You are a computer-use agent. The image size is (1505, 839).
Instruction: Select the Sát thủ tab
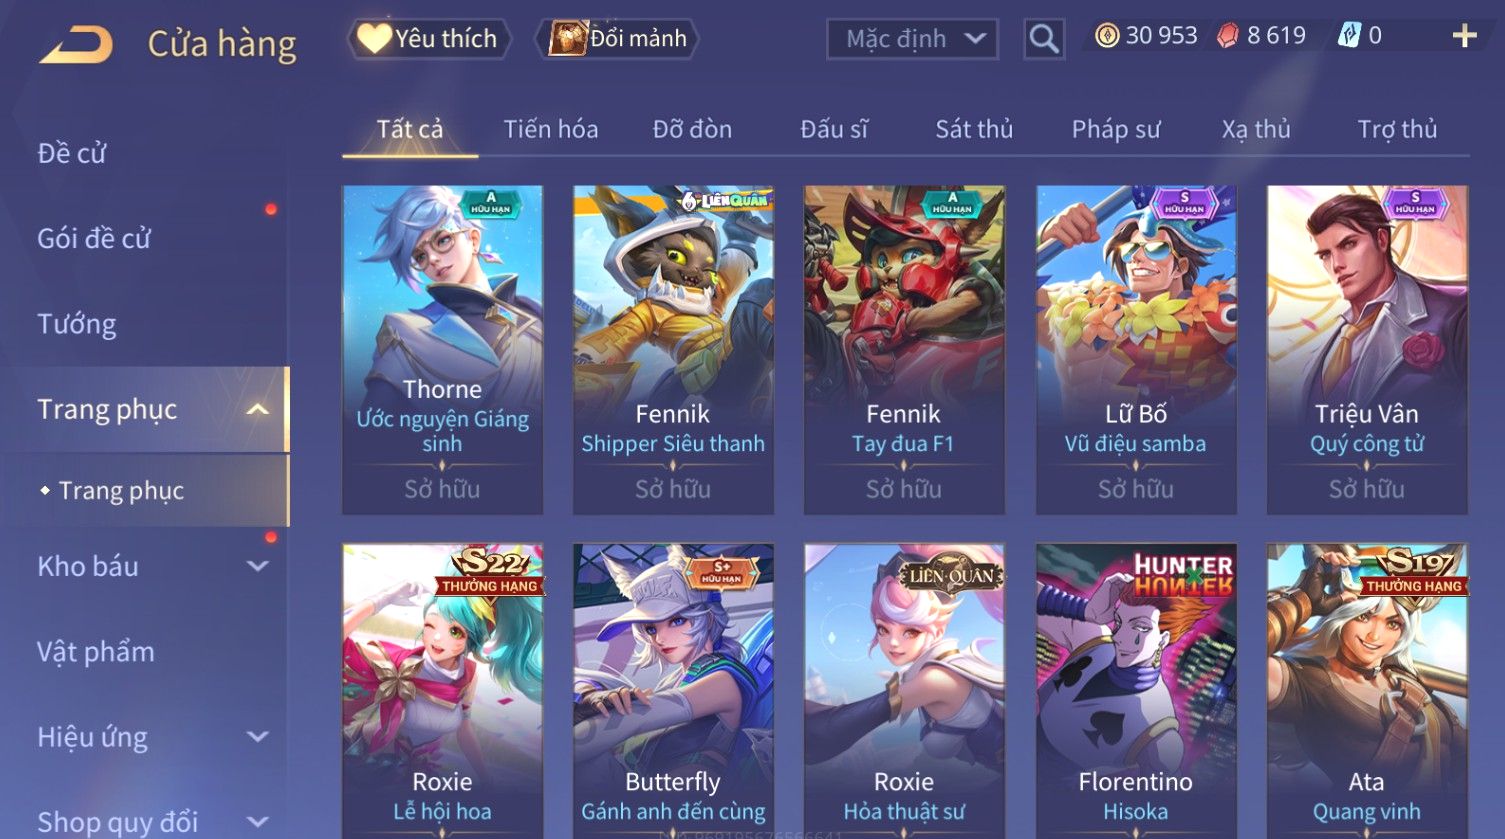974,129
